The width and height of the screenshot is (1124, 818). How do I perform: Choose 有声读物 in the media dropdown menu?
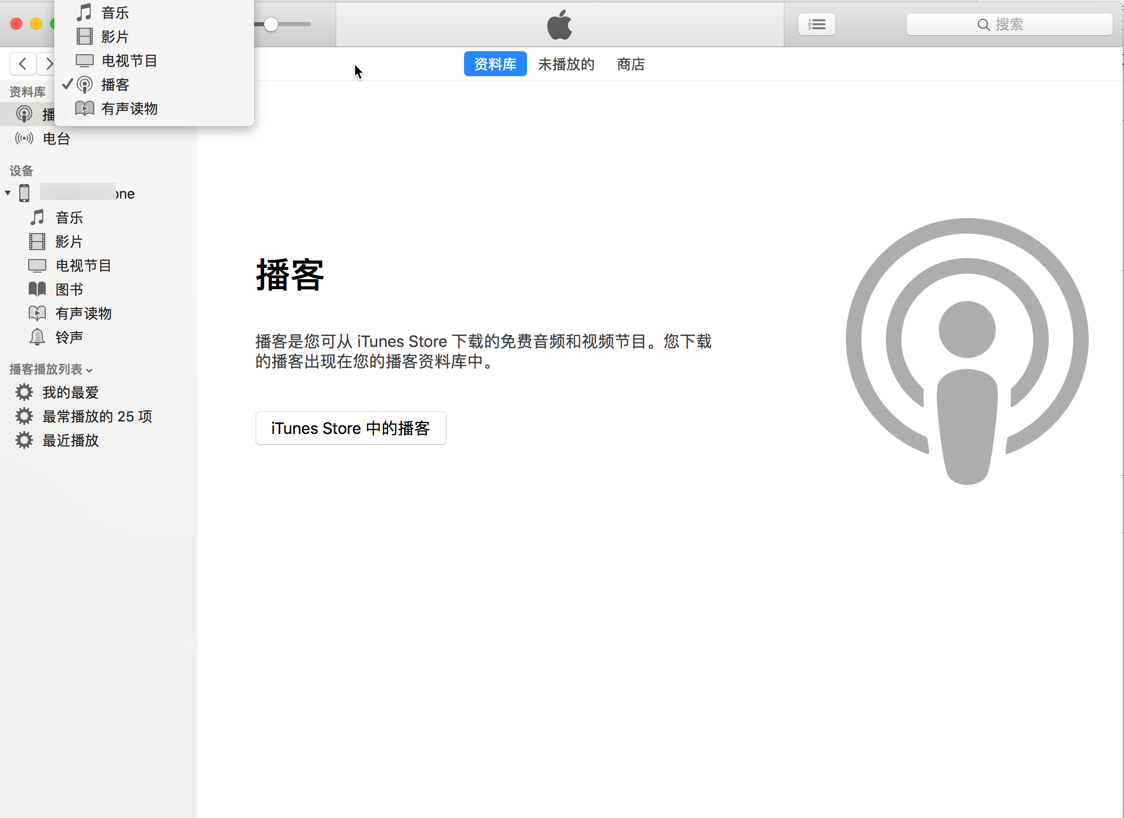point(154,108)
